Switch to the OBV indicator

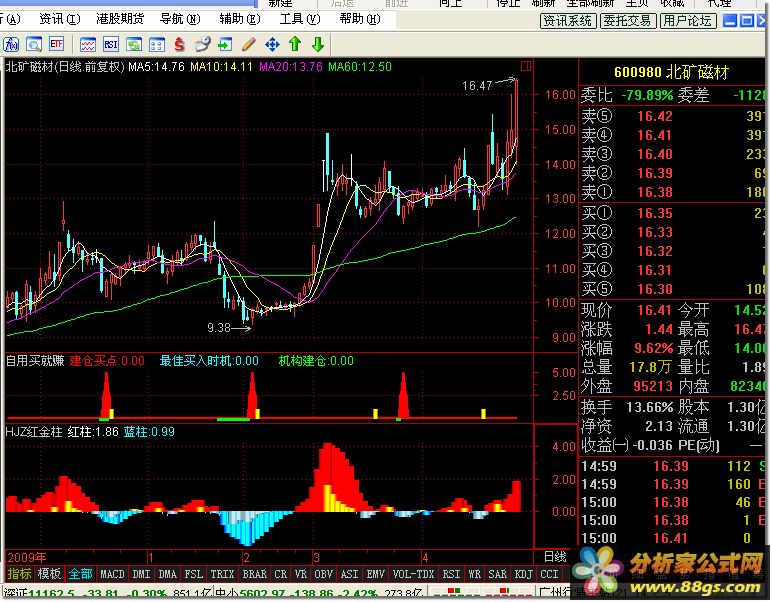[x=323, y=574]
